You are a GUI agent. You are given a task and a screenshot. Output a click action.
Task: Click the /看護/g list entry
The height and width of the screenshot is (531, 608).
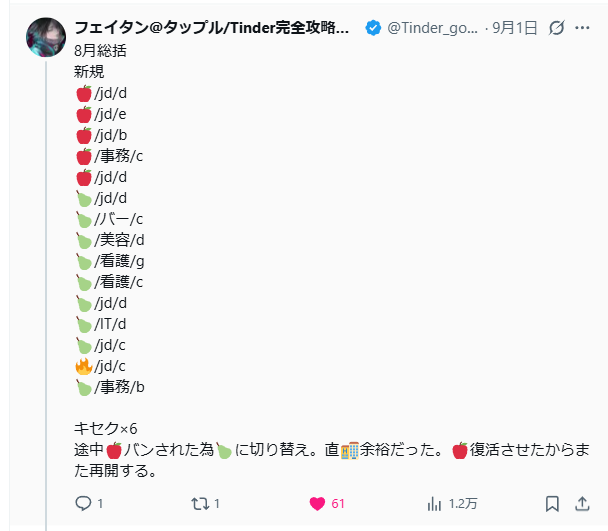pyautogui.click(x=120, y=261)
